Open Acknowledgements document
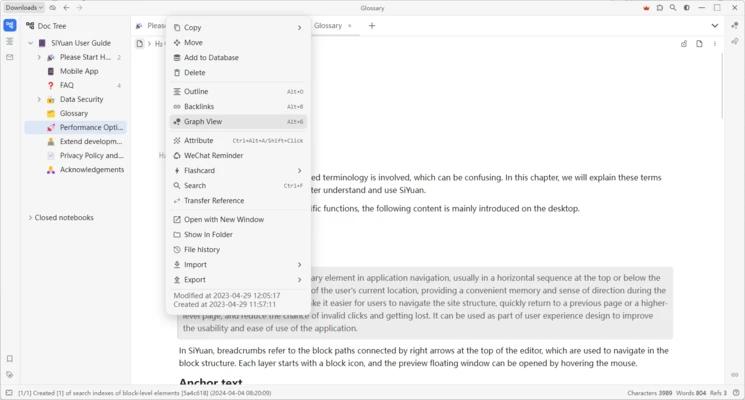 tap(92, 170)
